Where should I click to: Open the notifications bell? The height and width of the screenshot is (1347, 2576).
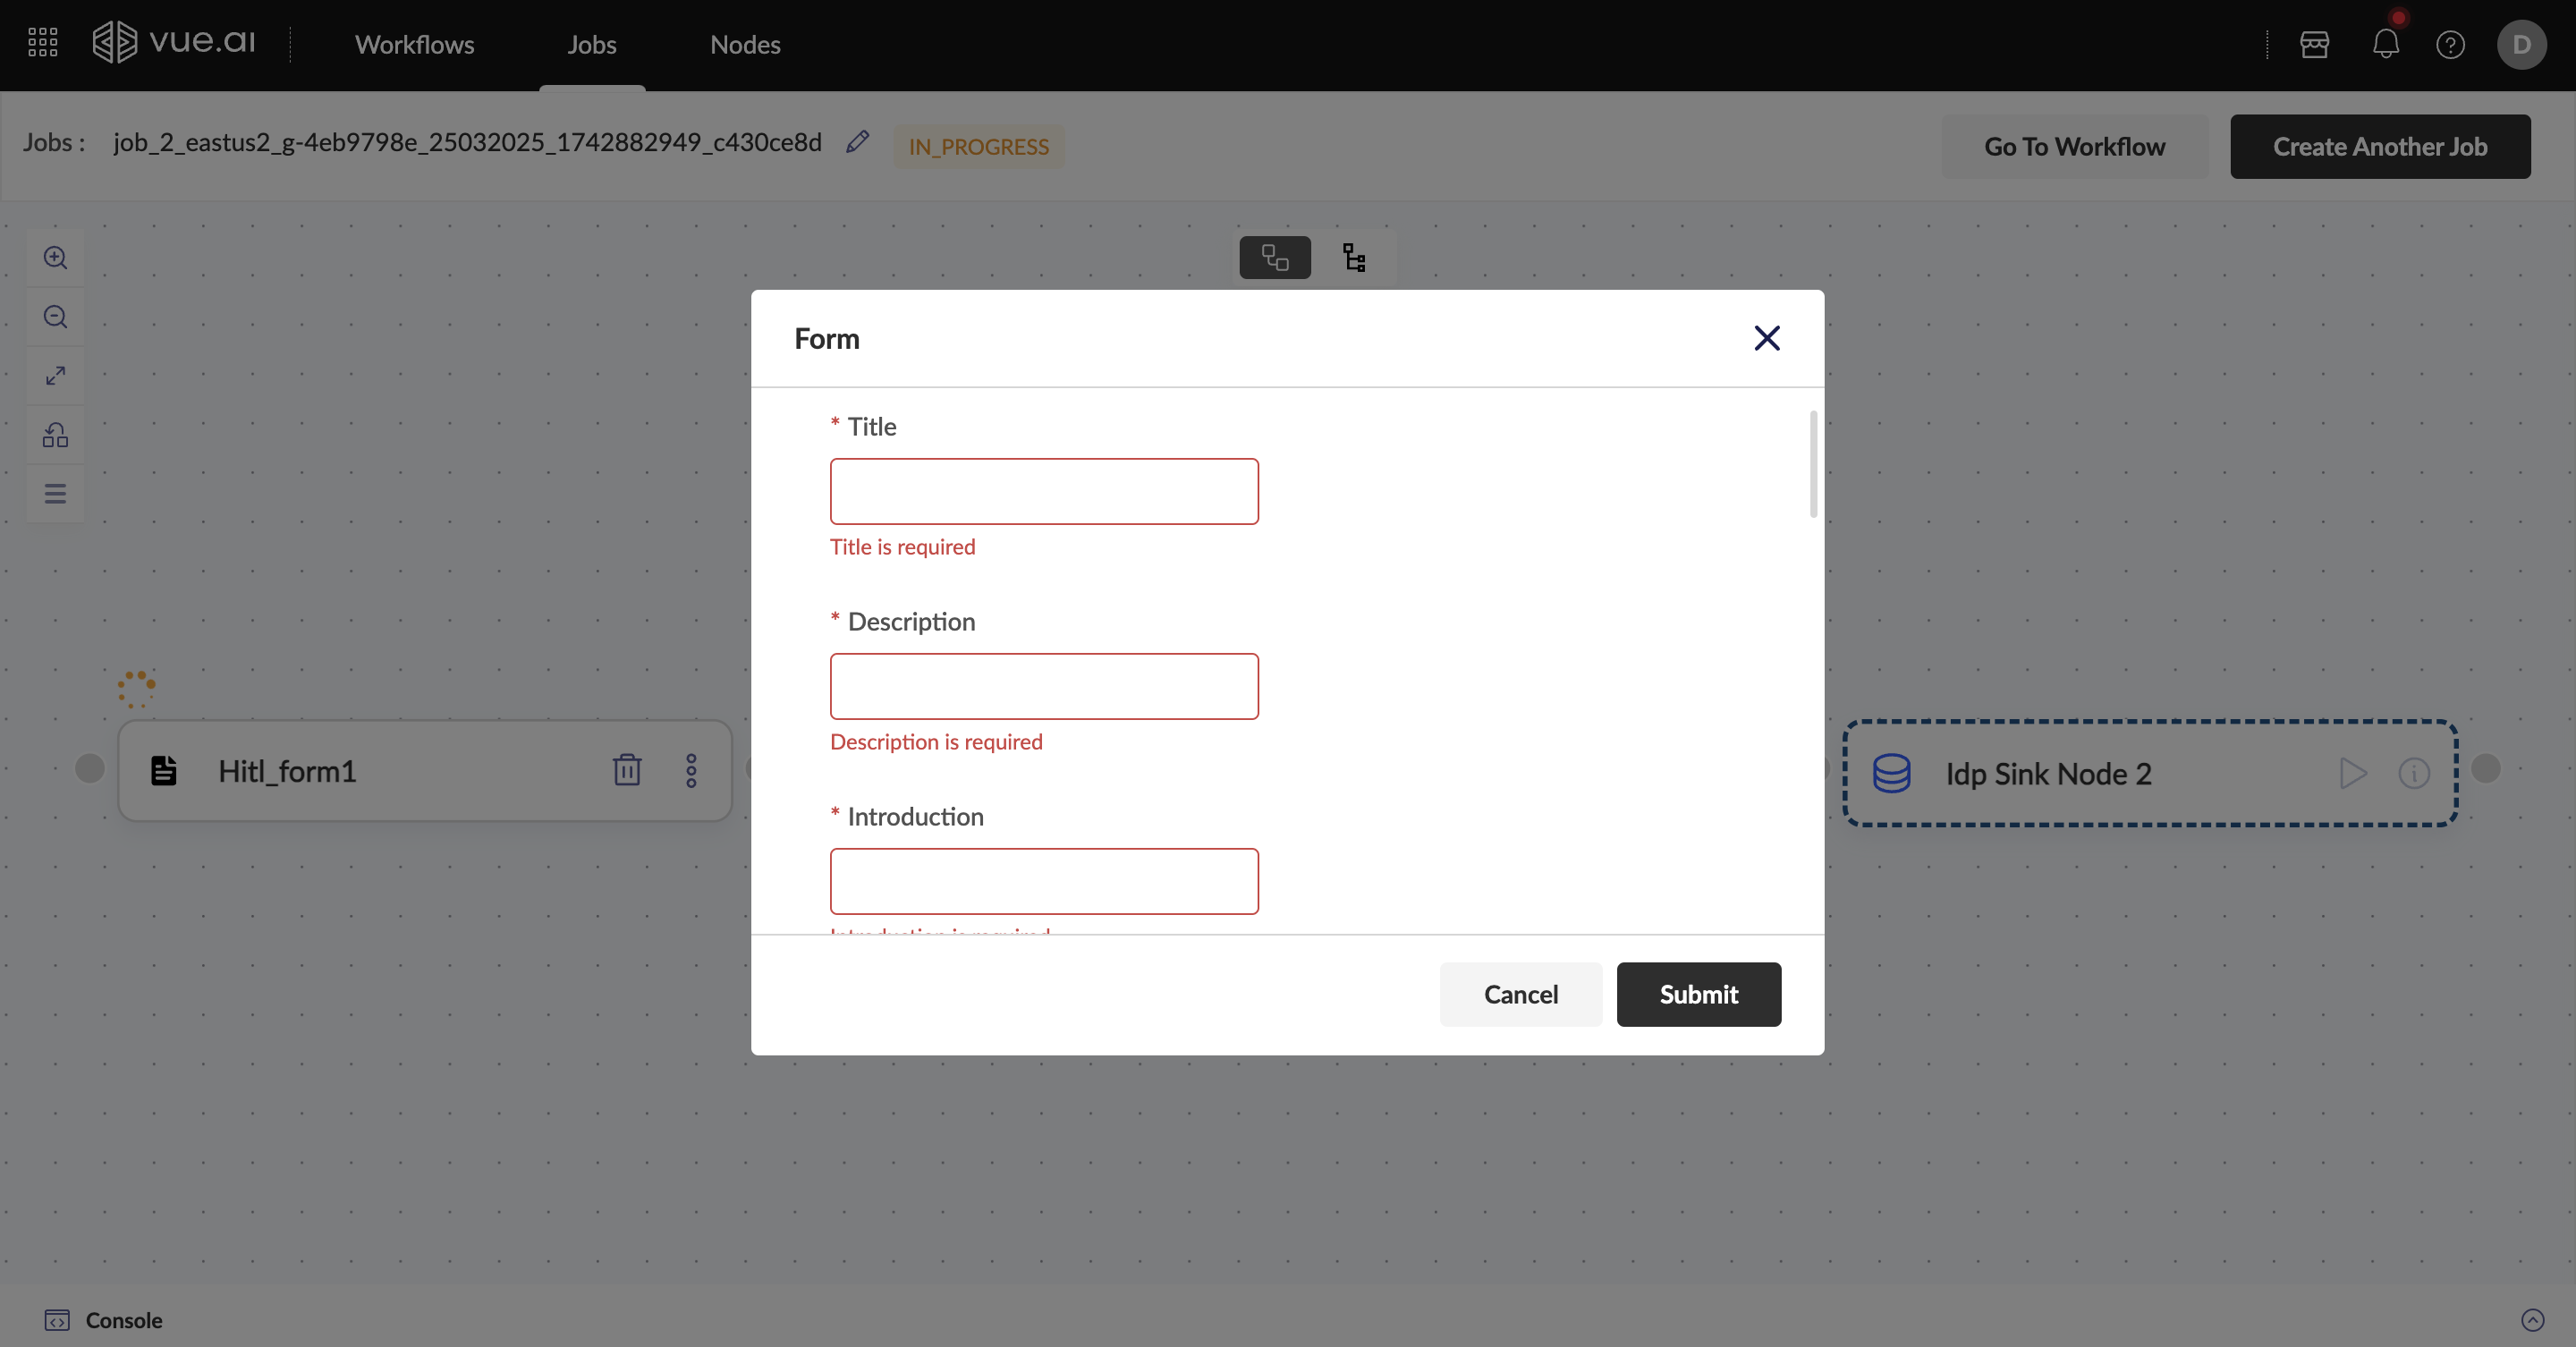pyautogui.click(x=2385, y=45)
